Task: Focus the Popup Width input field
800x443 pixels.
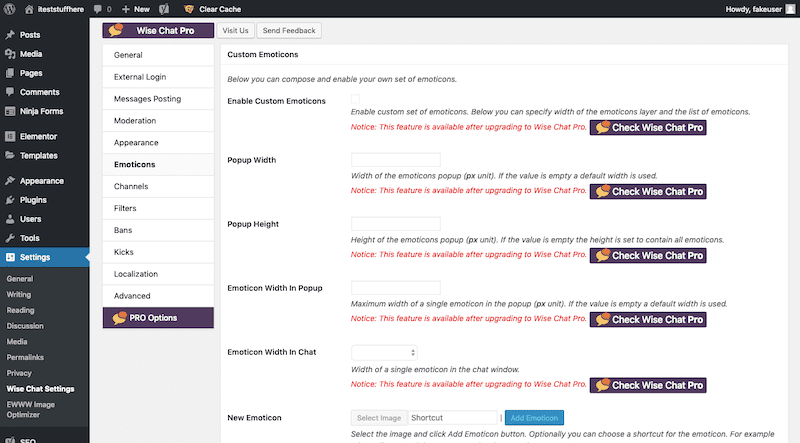Action: pyautogui.click(x=395, y=160)
